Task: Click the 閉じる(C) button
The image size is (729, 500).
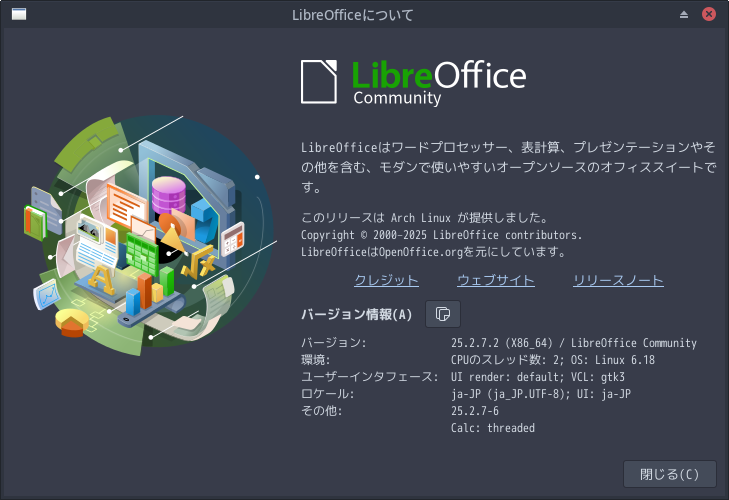Action: pyautogui.click(x=669, y=474)
